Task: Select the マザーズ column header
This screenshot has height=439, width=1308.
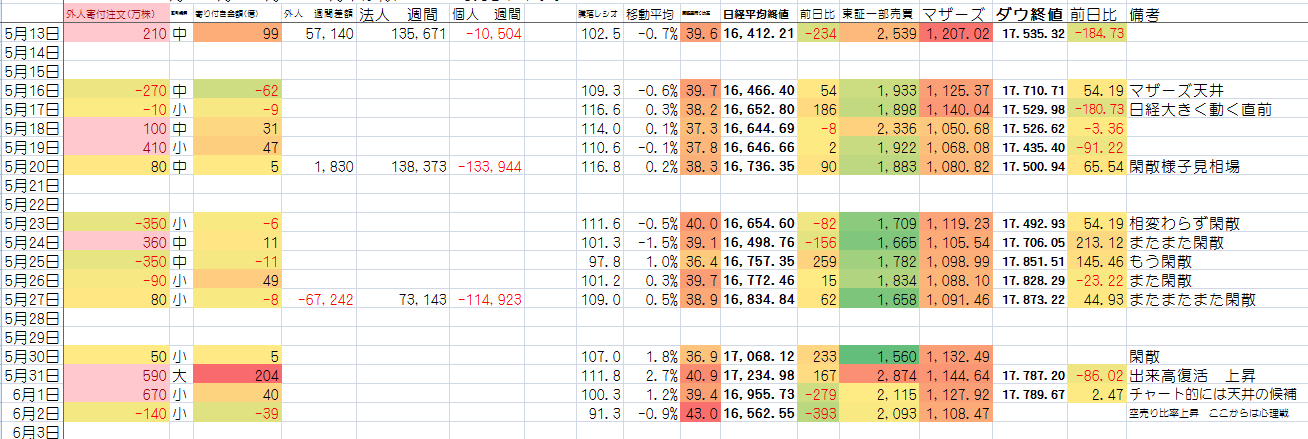Action: 956,14
